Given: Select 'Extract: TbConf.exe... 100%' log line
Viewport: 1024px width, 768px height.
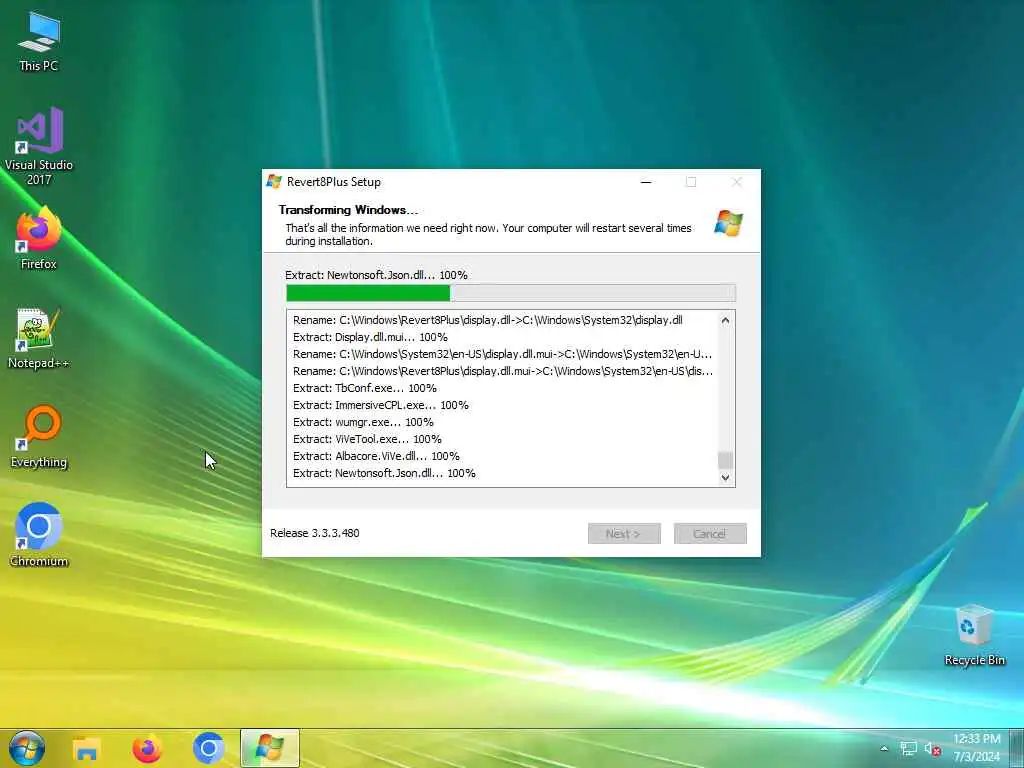Looking at the screenshot, I should 364,388.
